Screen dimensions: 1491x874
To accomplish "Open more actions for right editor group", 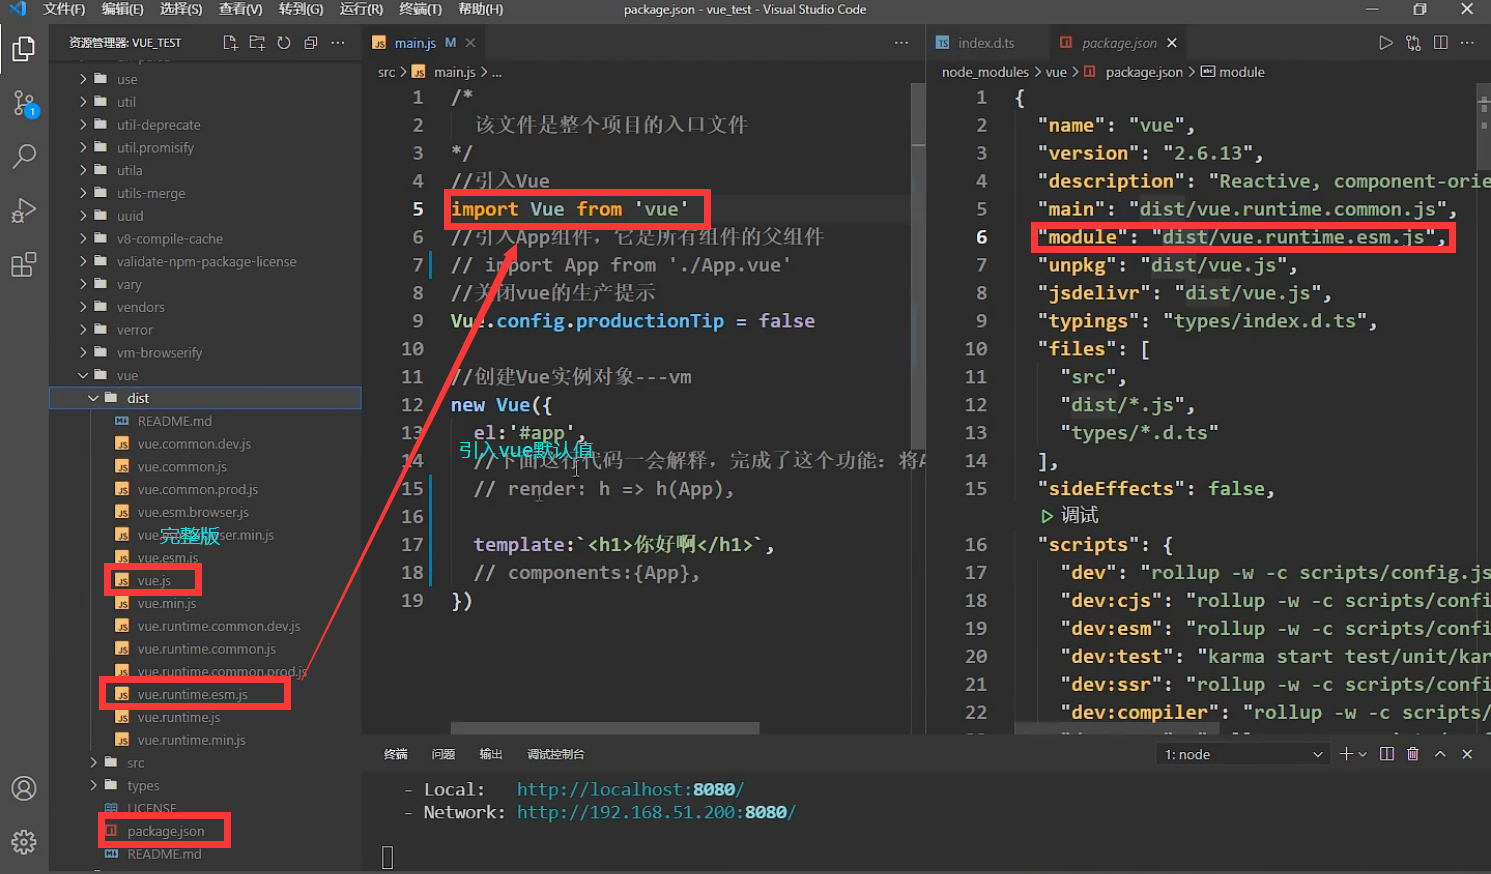I will click(x=1467, y=43).
